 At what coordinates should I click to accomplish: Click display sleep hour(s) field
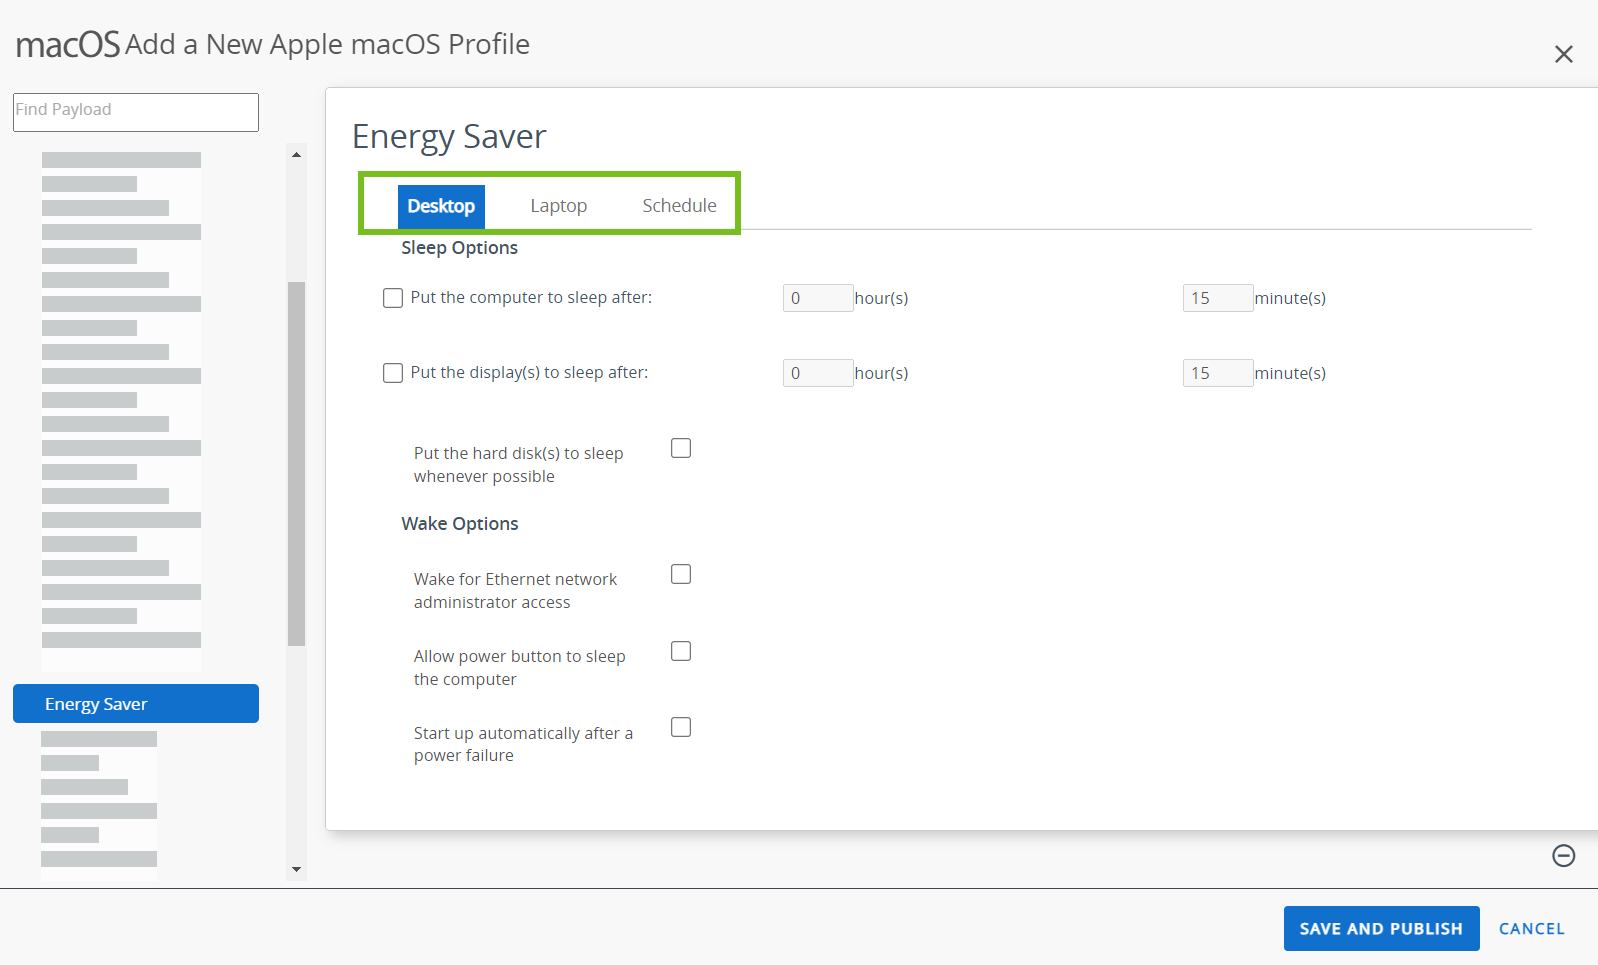(818, 373)
